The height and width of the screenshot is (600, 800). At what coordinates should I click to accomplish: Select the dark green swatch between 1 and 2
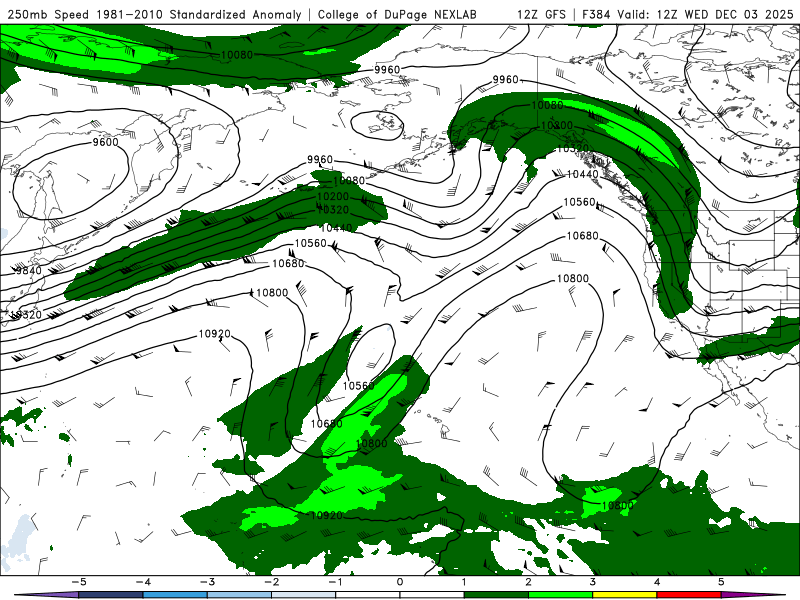pyautogui.click(x=496, y=595)
